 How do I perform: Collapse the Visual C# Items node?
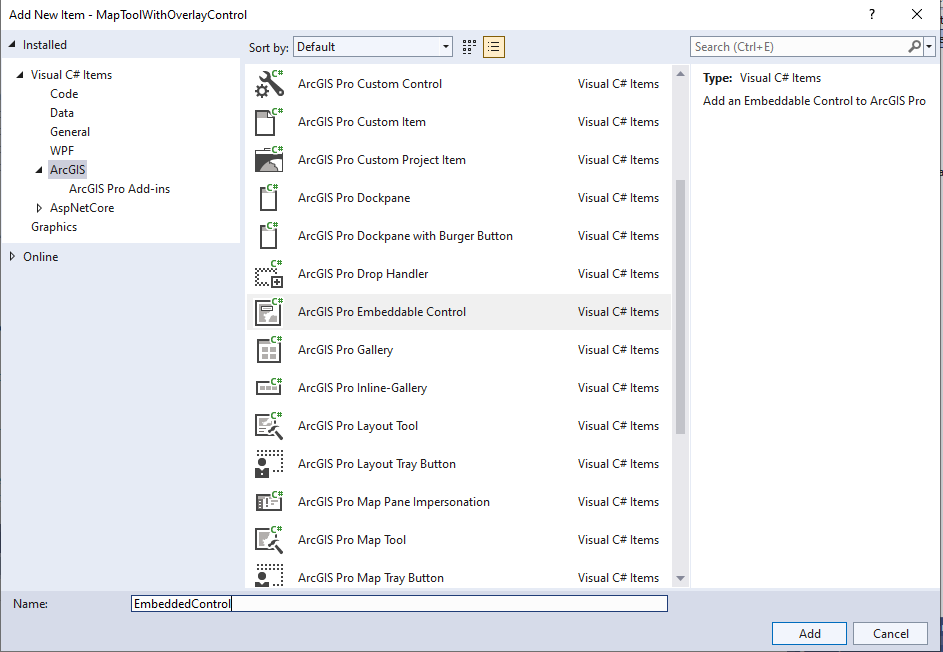[x=20, y=75]
